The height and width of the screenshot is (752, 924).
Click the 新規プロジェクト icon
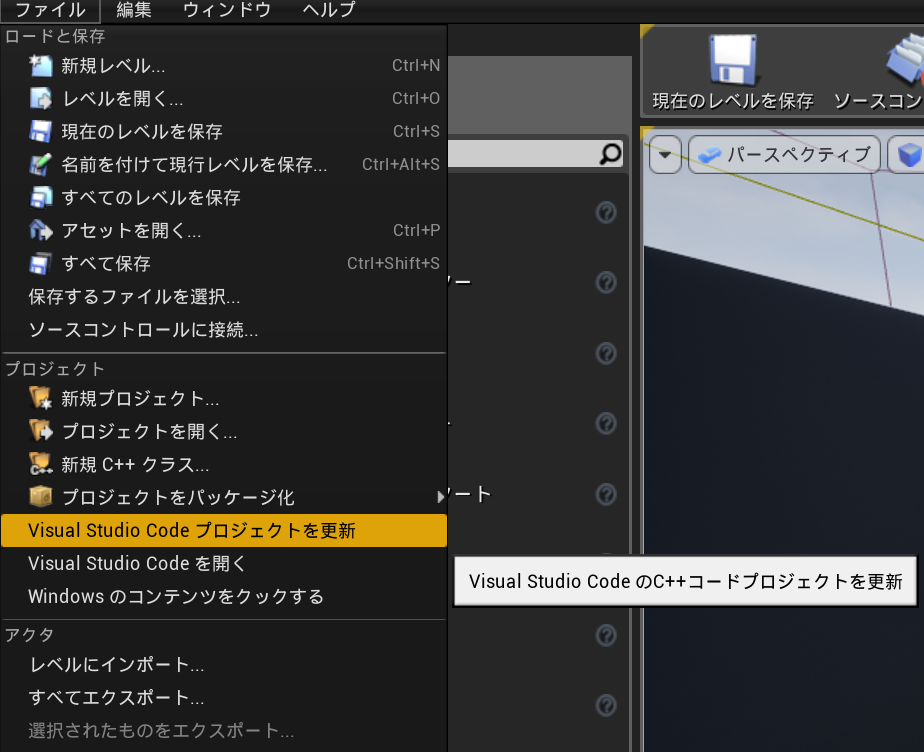pyautogui.click(x=41, y=398)
